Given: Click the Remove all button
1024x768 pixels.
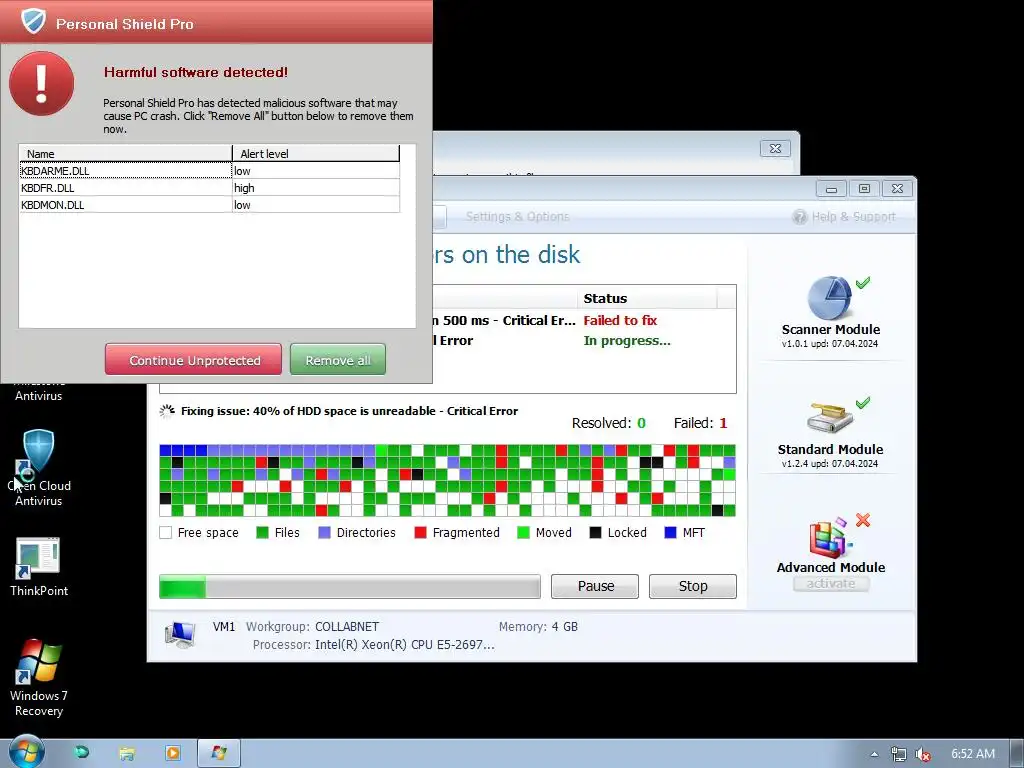Looking at the screenshot, I should (x=338, y=360).
